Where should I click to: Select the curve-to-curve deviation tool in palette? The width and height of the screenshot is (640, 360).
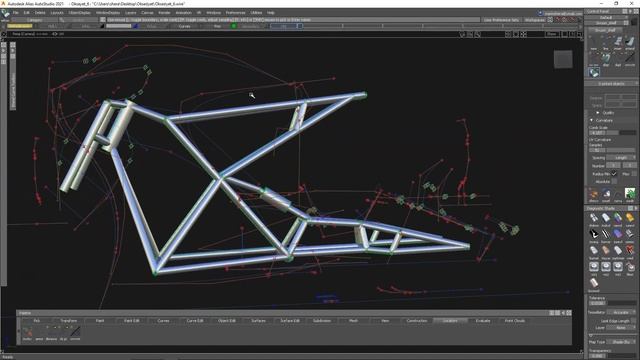pyautogui.click(x=75, y=333)
